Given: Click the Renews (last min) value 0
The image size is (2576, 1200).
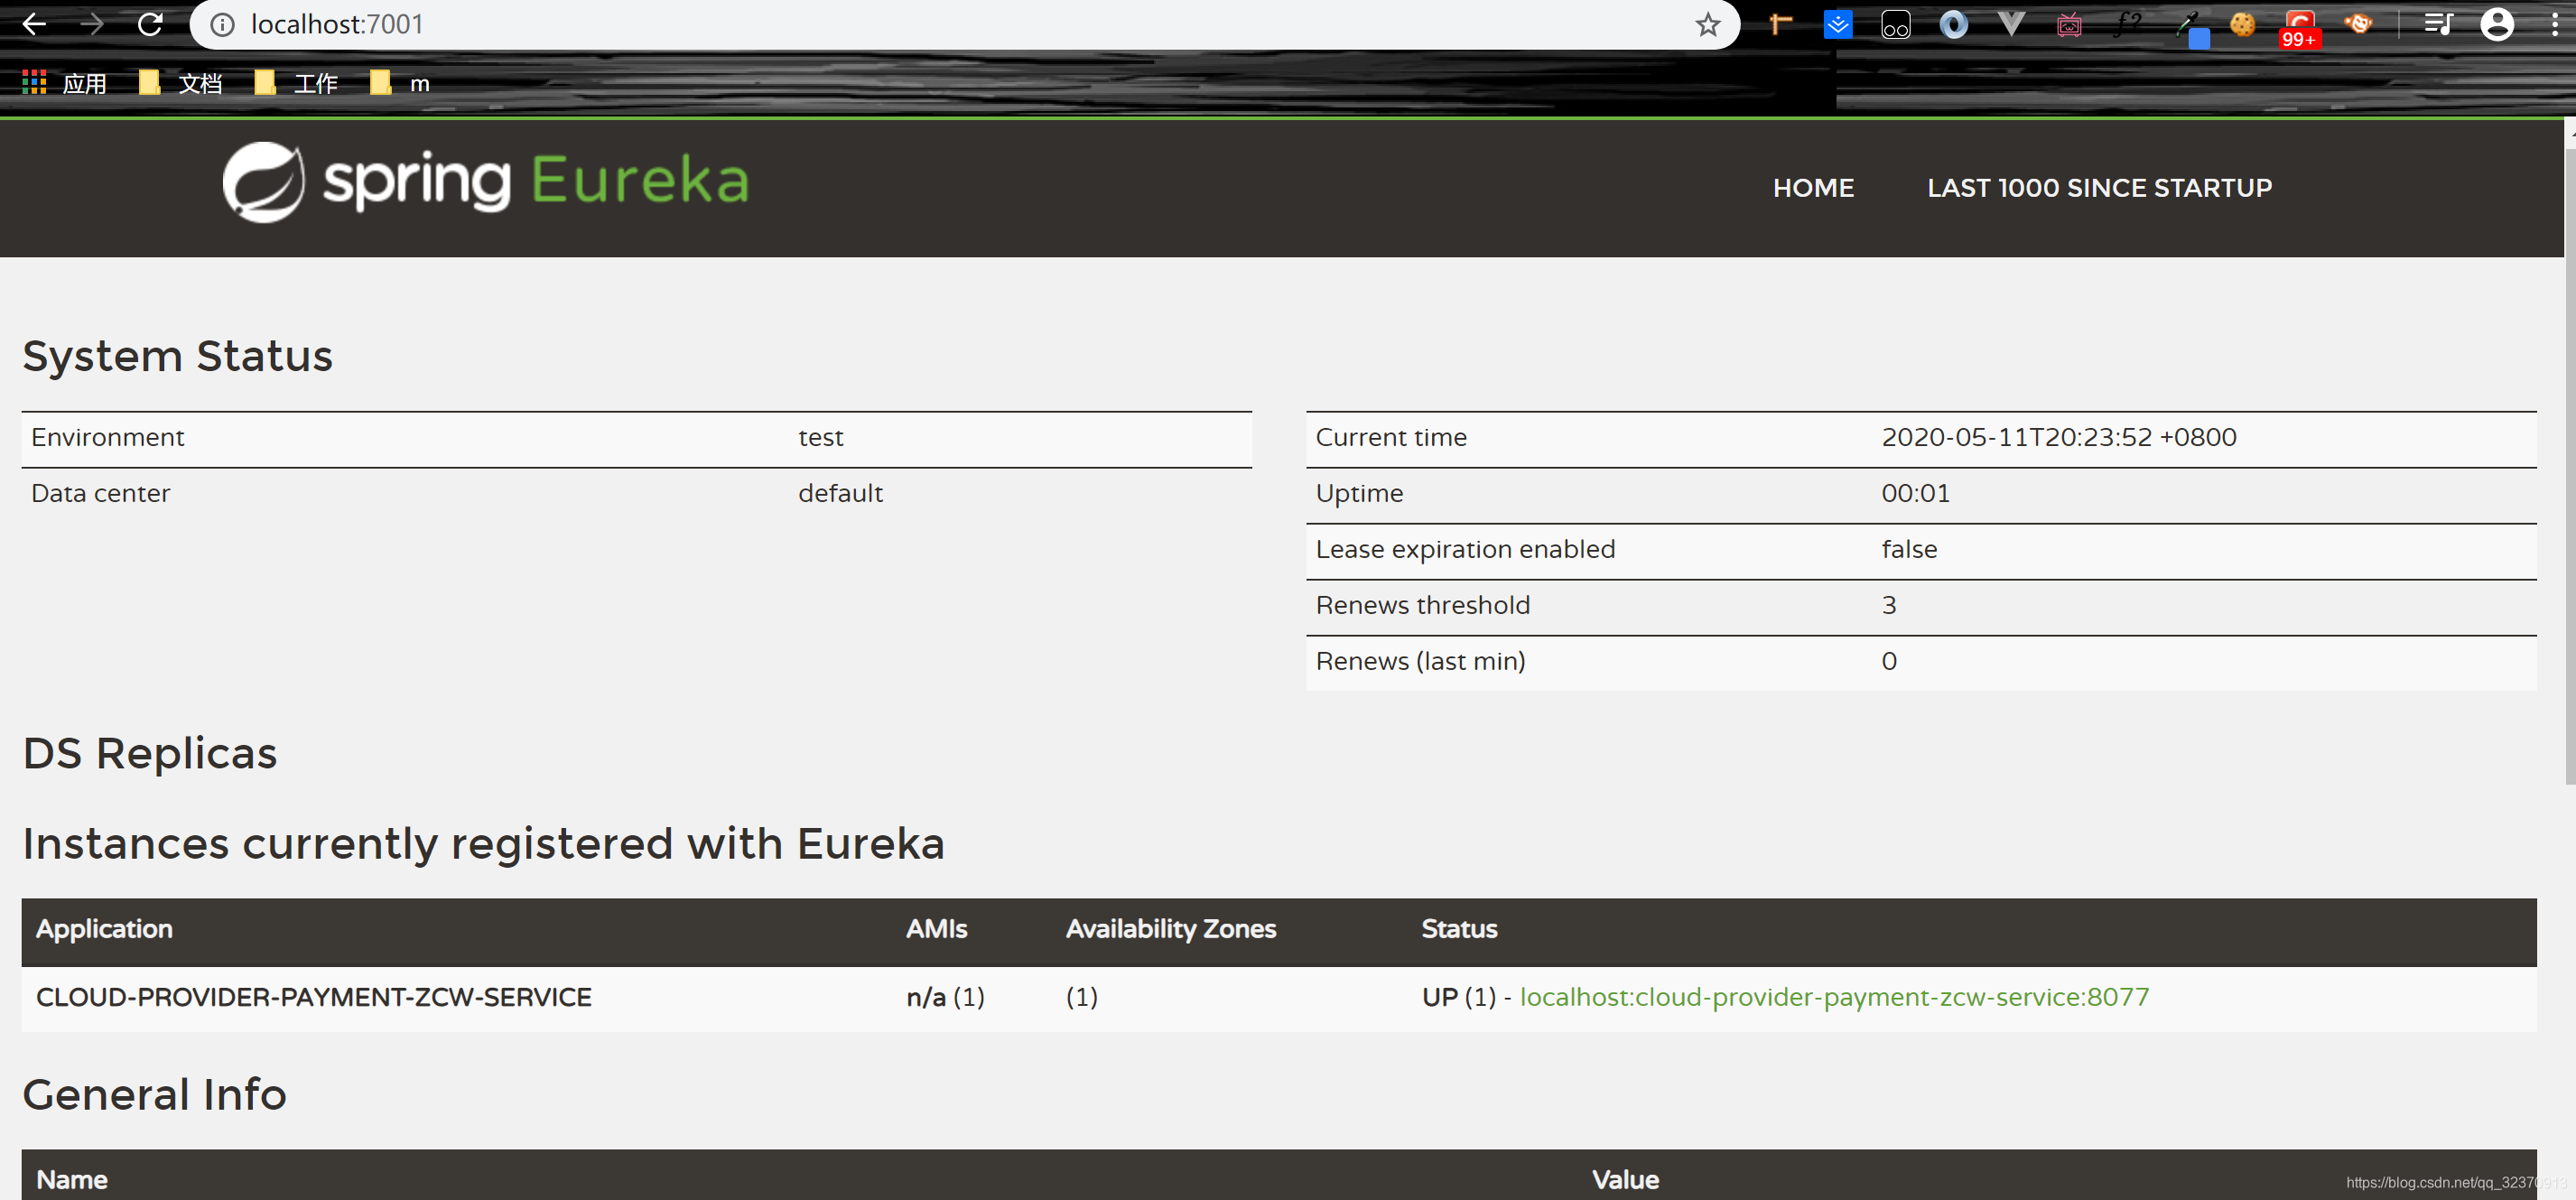Looking at the screenshot, I should (1889, 661).
